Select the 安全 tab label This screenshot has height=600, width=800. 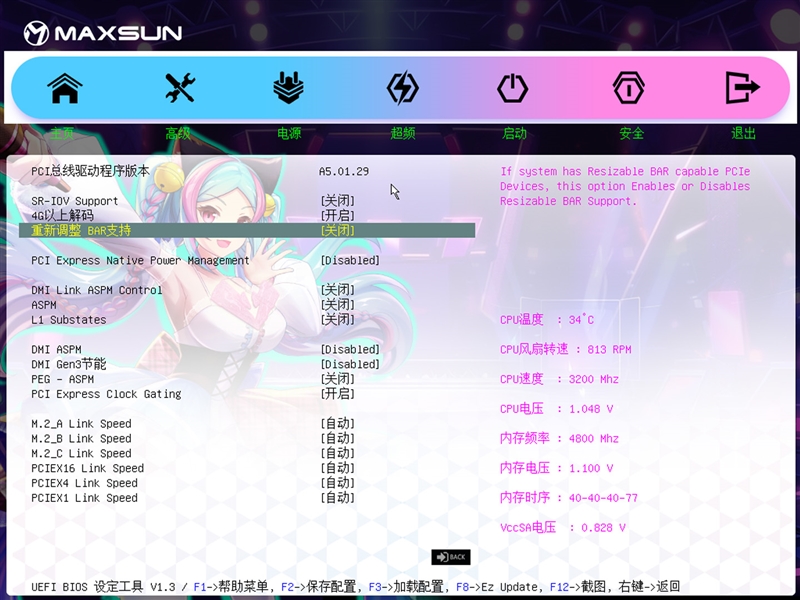[x=632, y=134]
